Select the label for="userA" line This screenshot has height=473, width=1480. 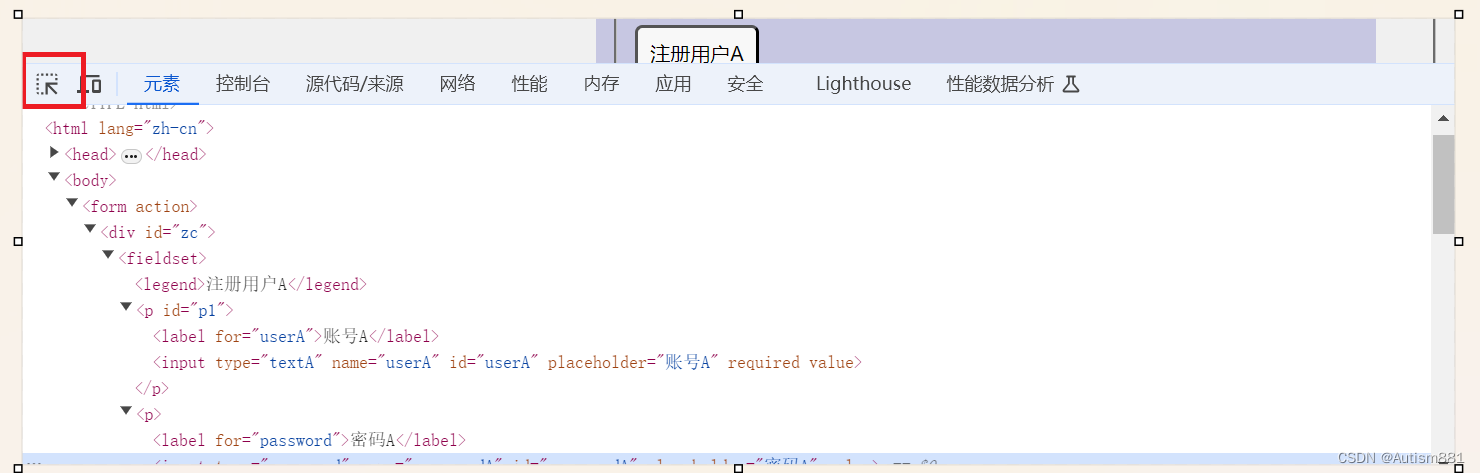[x=296, y=336]
